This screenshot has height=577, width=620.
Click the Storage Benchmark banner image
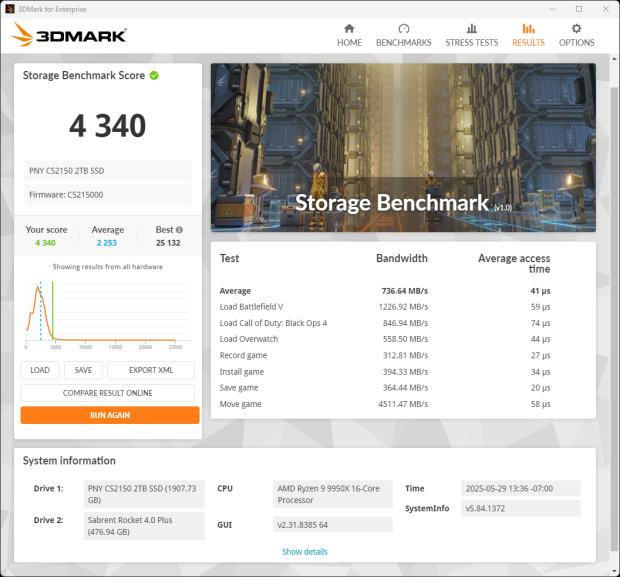click(402, 148)
